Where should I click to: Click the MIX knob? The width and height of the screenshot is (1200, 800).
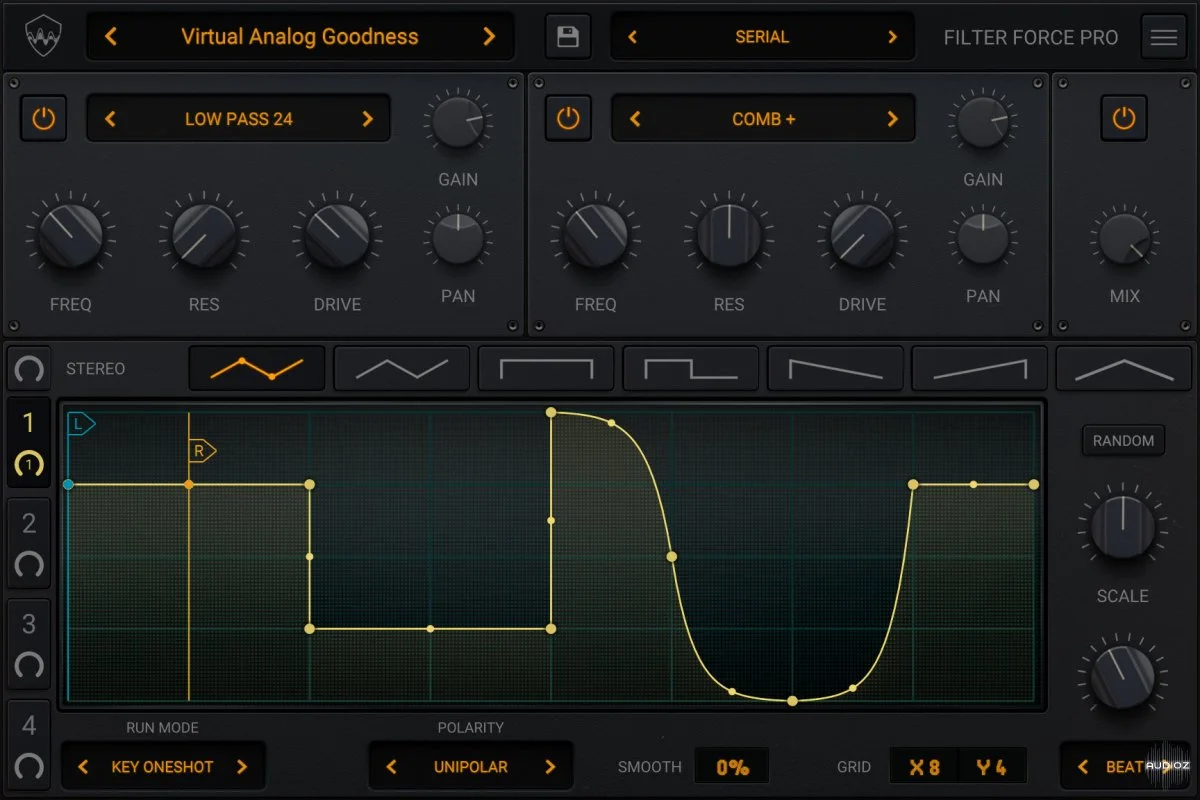[1124, 239]
